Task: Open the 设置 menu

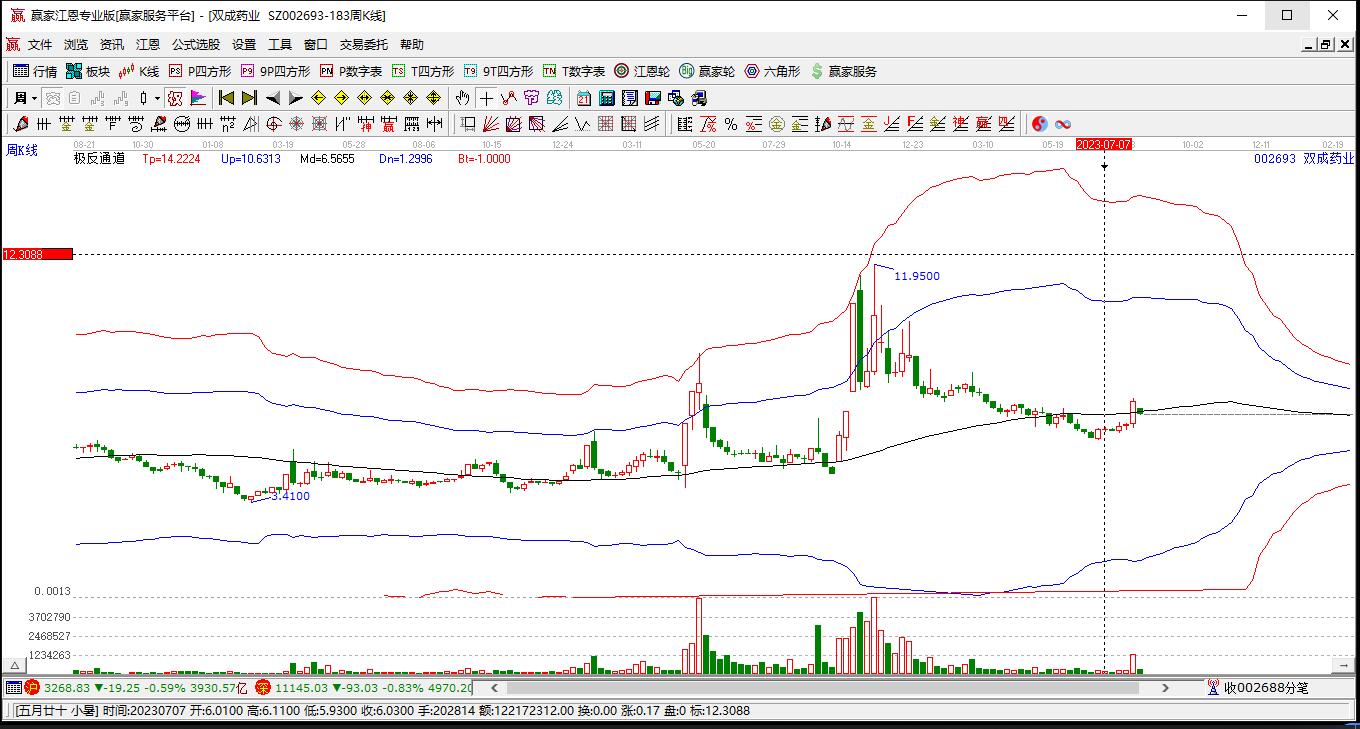Action: tap(244, 45)
